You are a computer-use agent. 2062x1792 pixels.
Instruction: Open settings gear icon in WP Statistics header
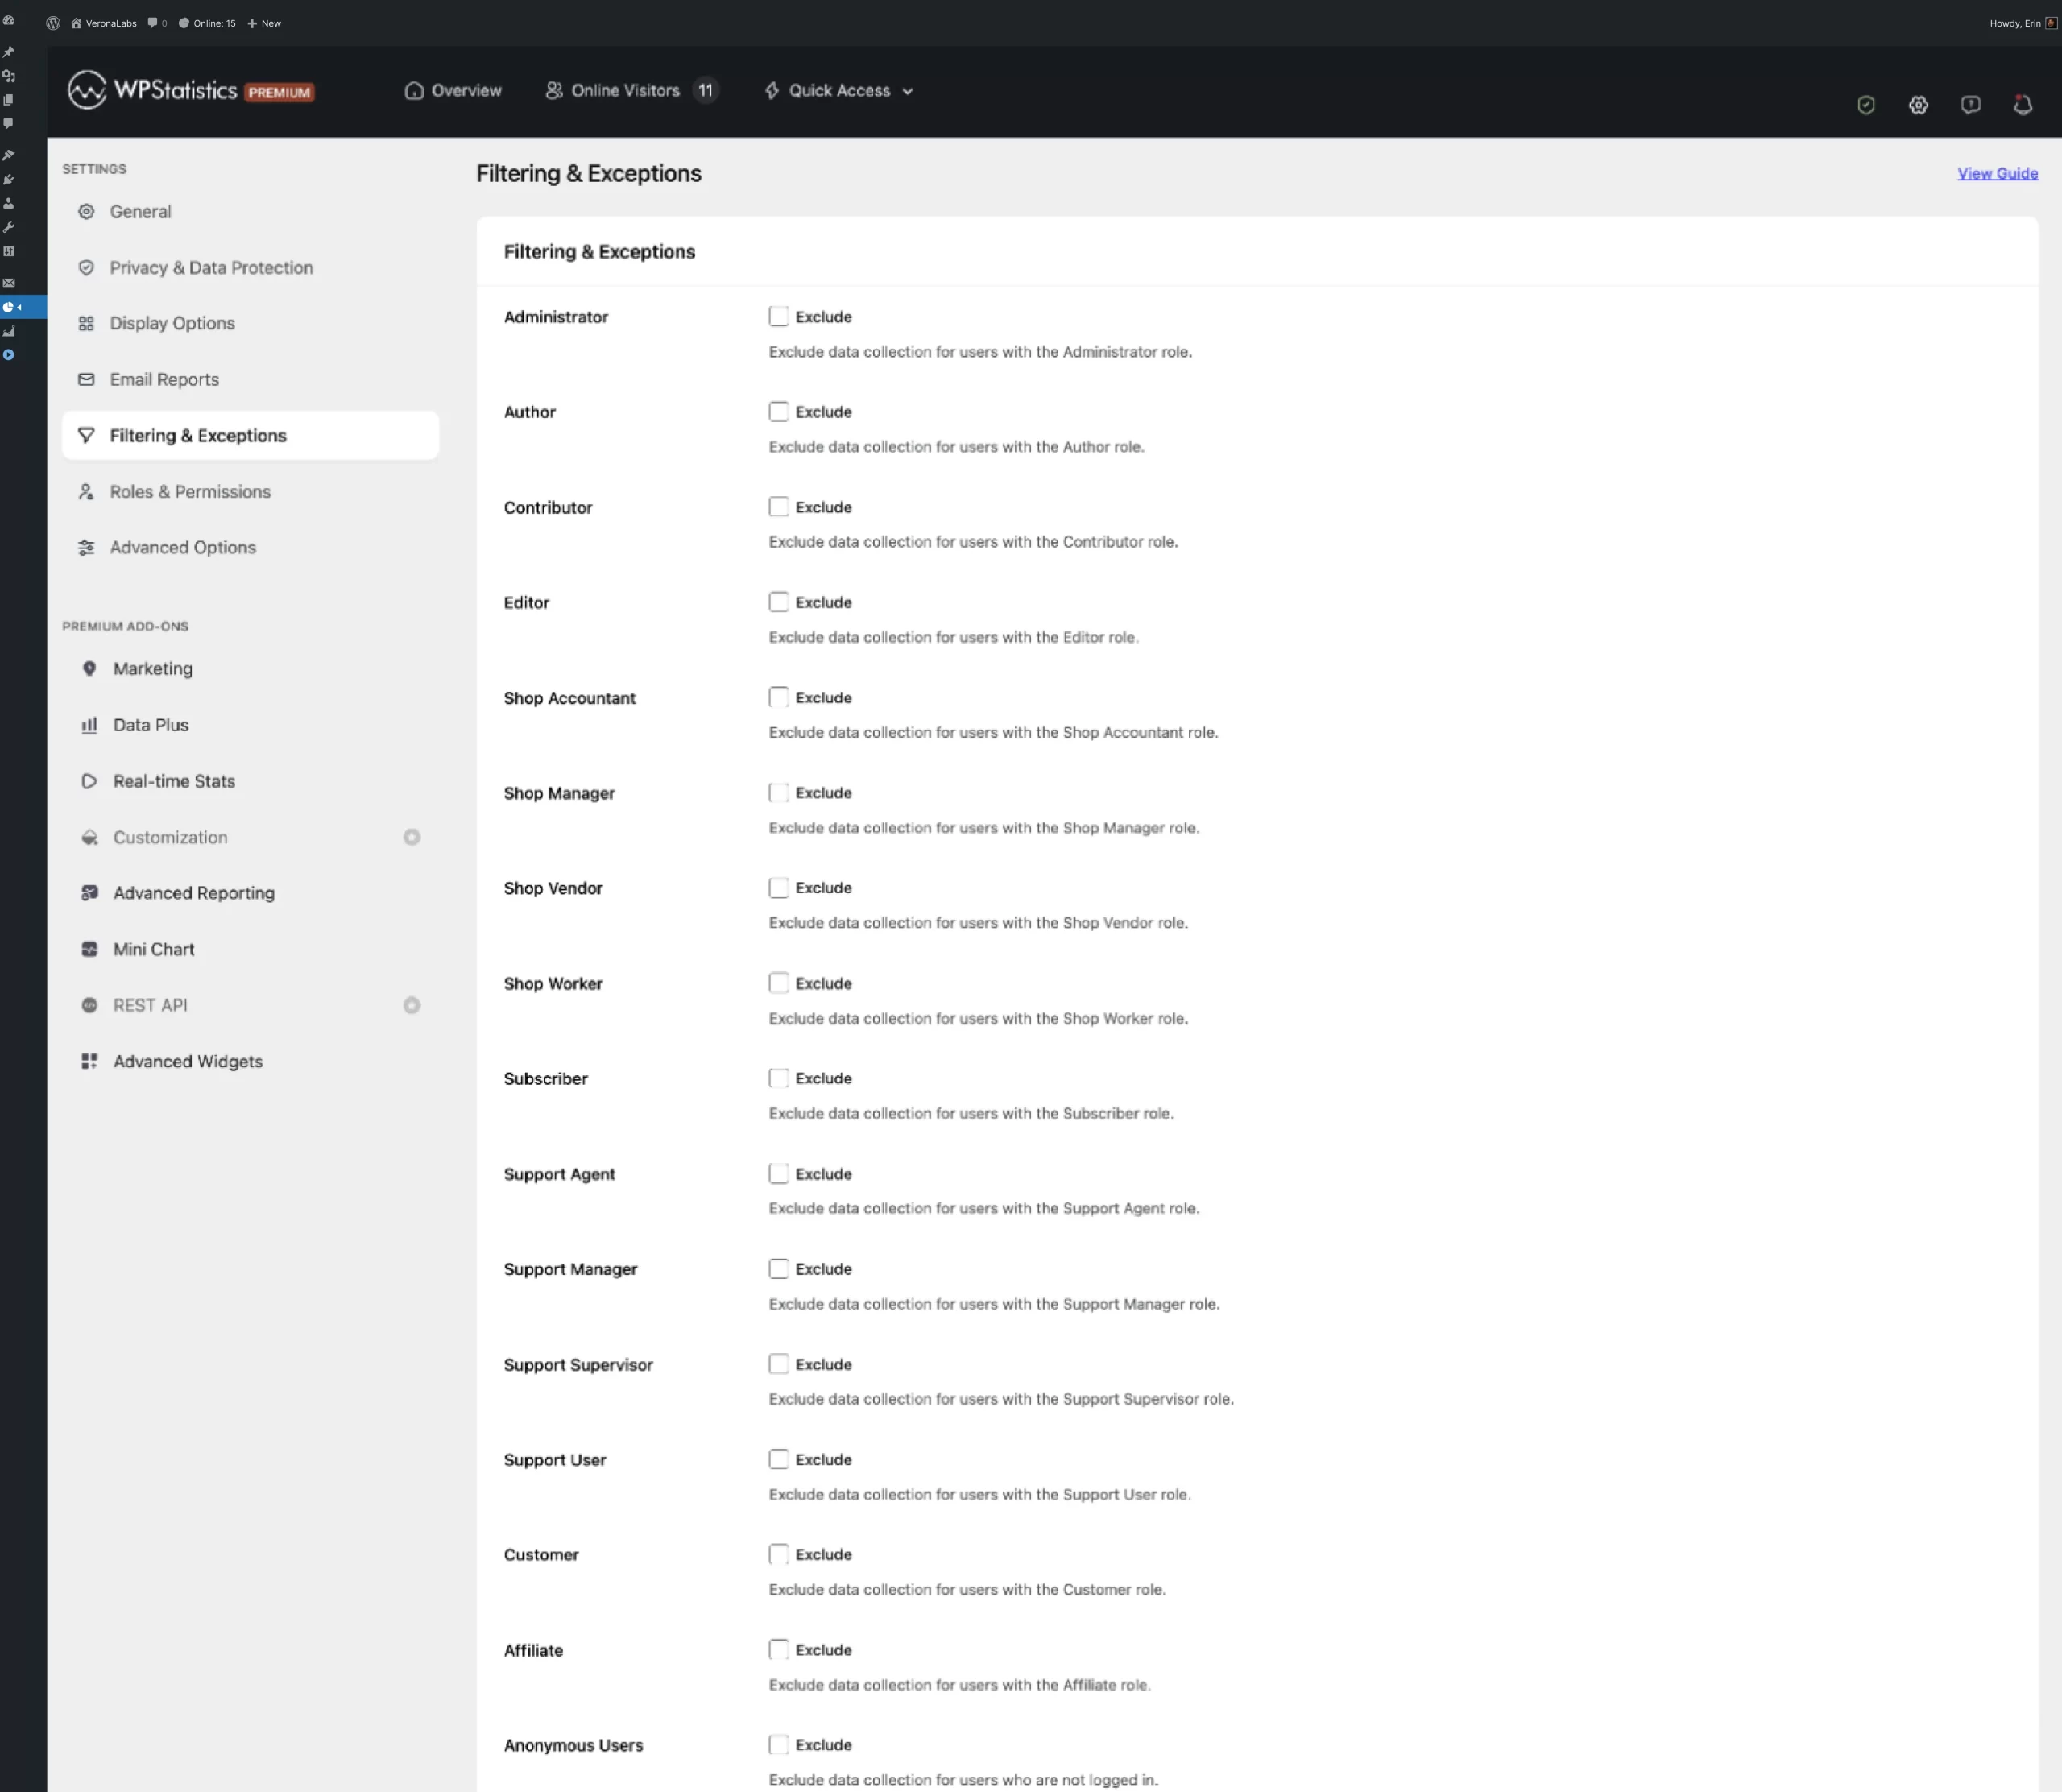coord(1918,105)
